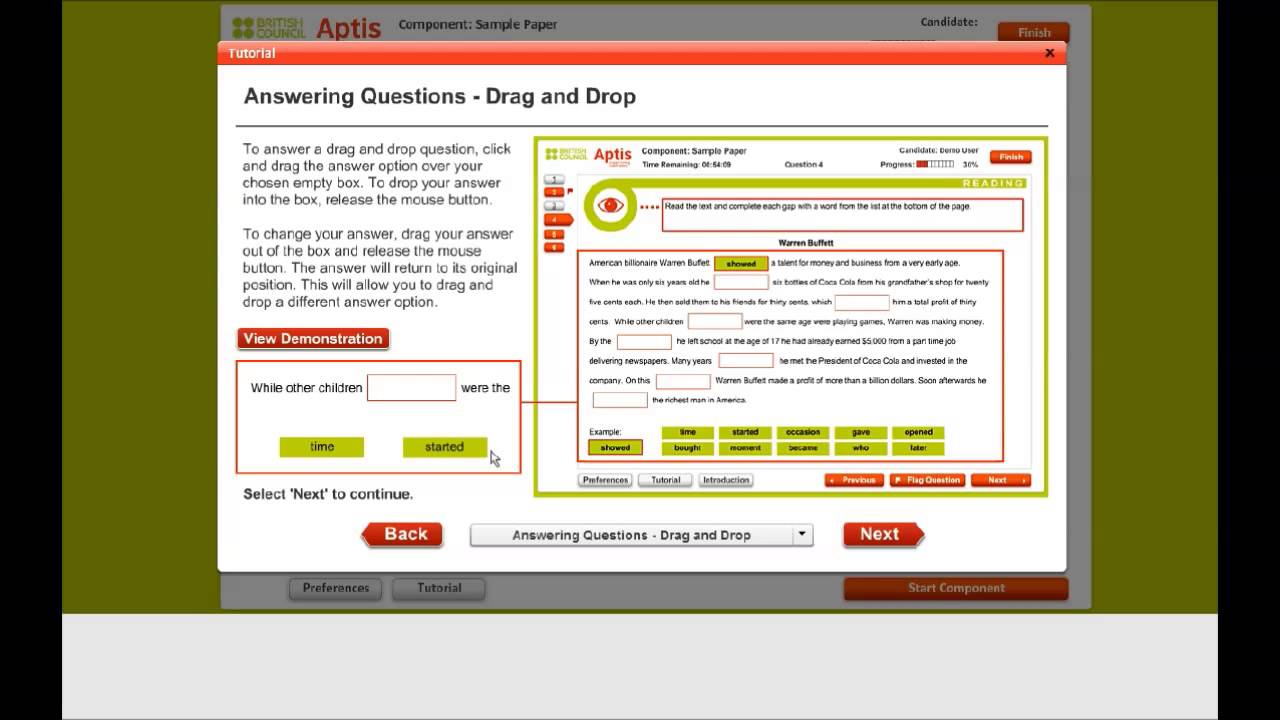The image size is (1280, 720).
Task: Pick the 'gave' word option
Action: pyautogui.click(x=861, y=432)
